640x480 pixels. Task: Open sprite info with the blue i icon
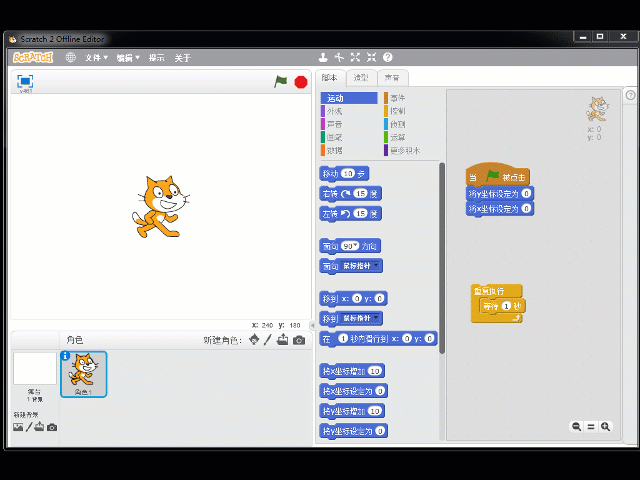[x=65, y=356]
